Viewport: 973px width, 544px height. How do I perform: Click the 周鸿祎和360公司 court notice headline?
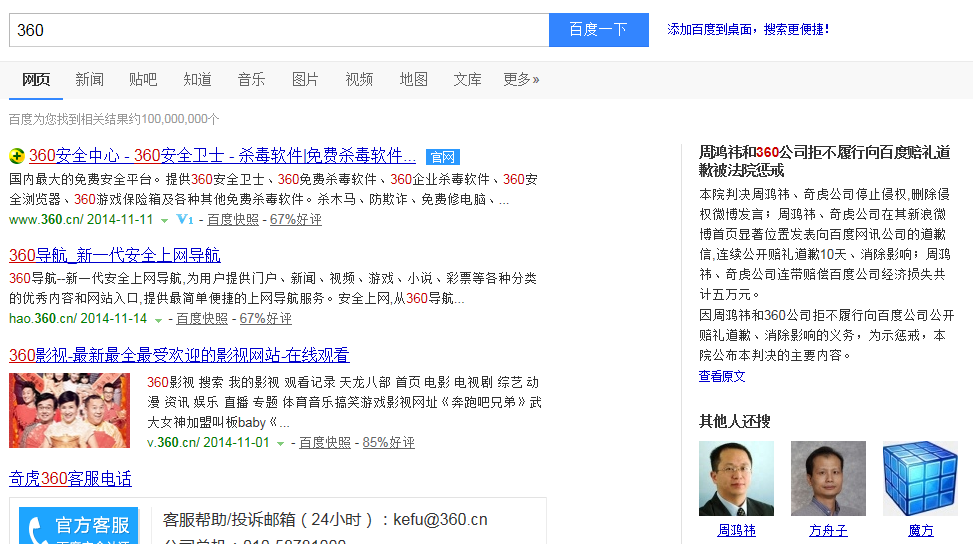click(x=825, y=161)
